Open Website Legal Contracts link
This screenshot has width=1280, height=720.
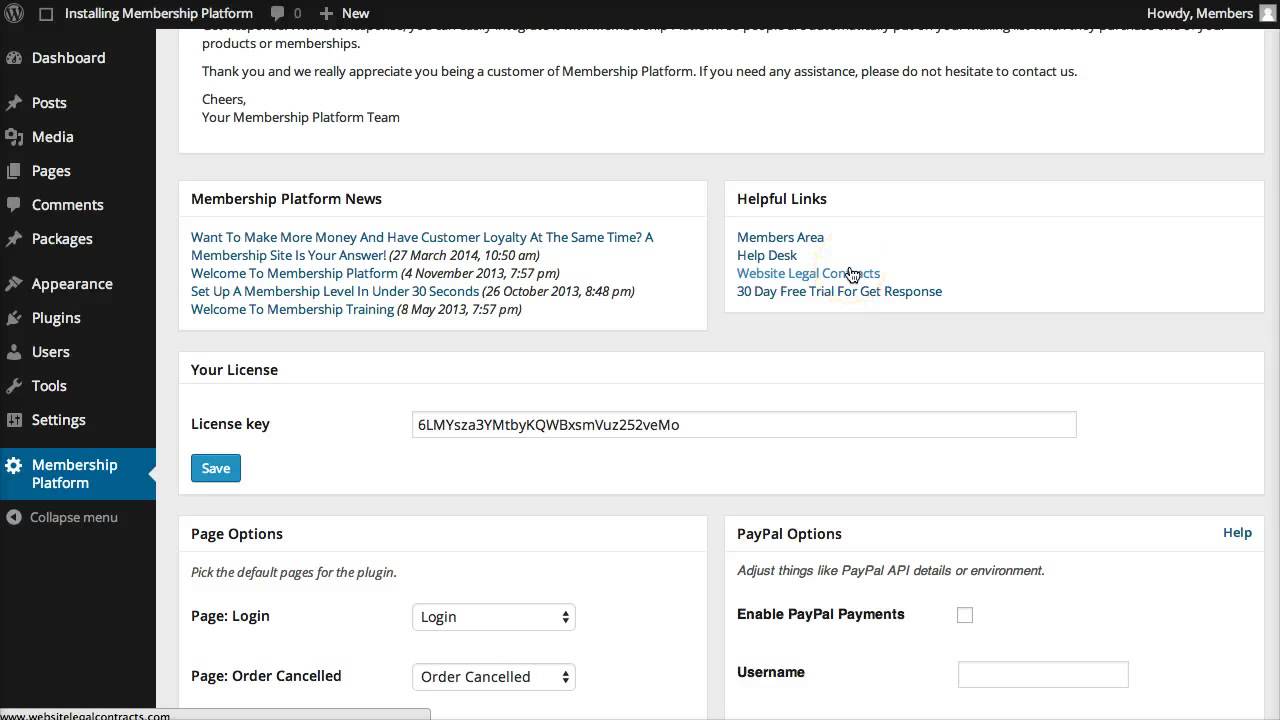point(808,273)
